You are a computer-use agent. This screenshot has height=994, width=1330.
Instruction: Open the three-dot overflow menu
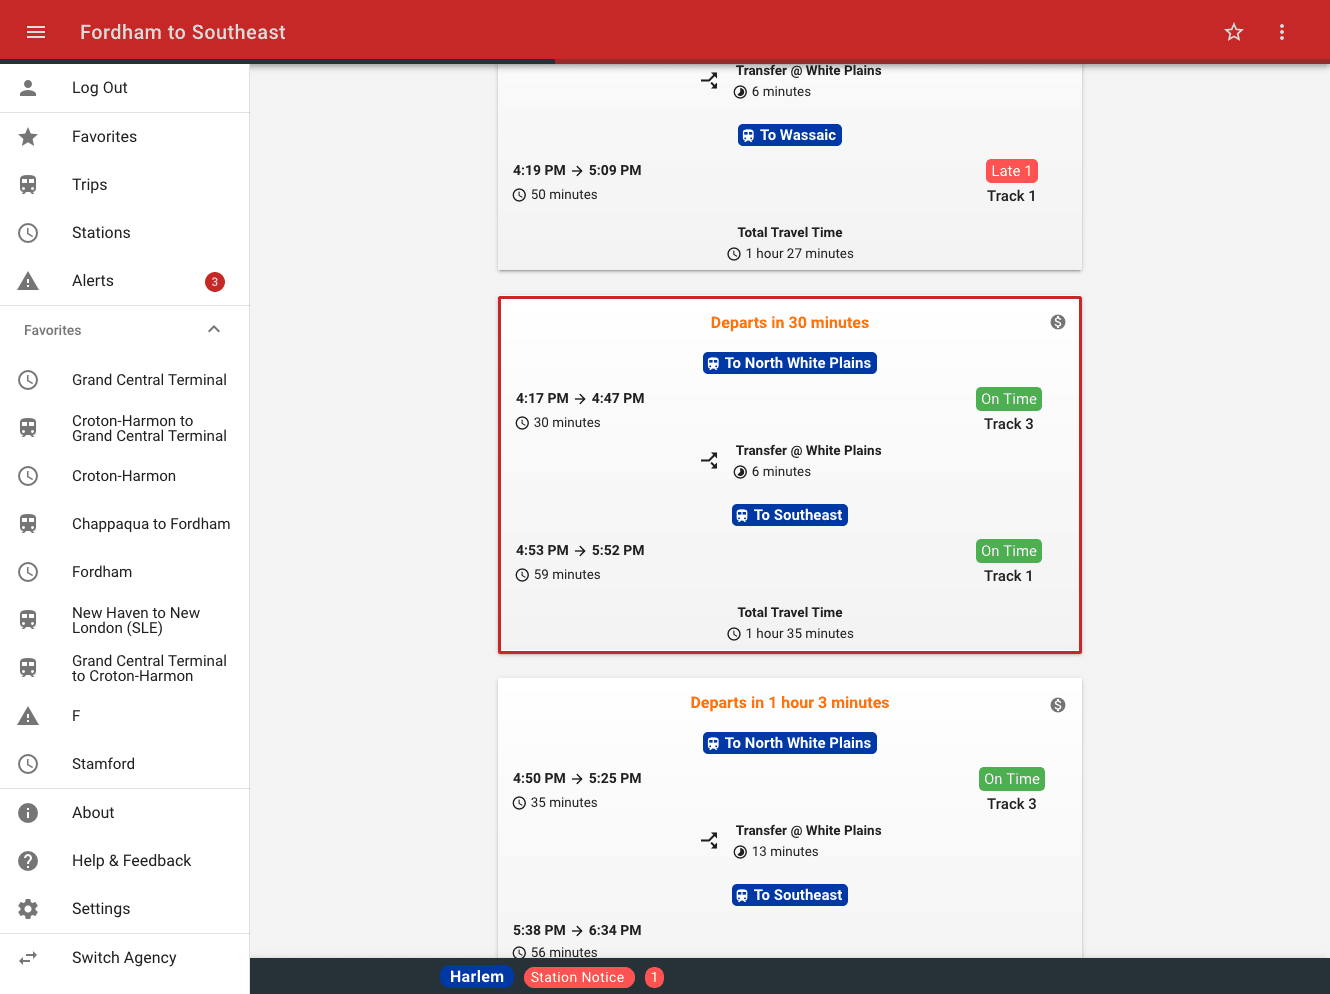1282,32
